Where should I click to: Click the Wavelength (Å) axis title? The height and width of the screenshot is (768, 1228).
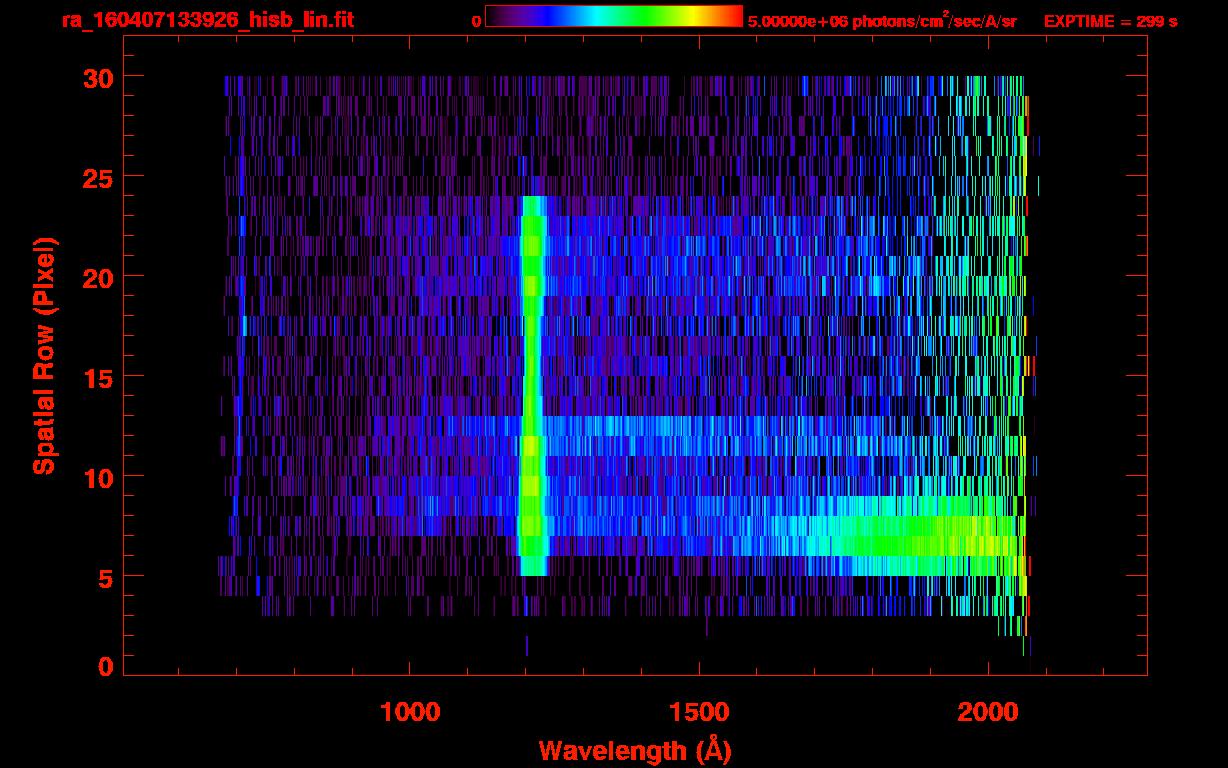coord(635,750)
